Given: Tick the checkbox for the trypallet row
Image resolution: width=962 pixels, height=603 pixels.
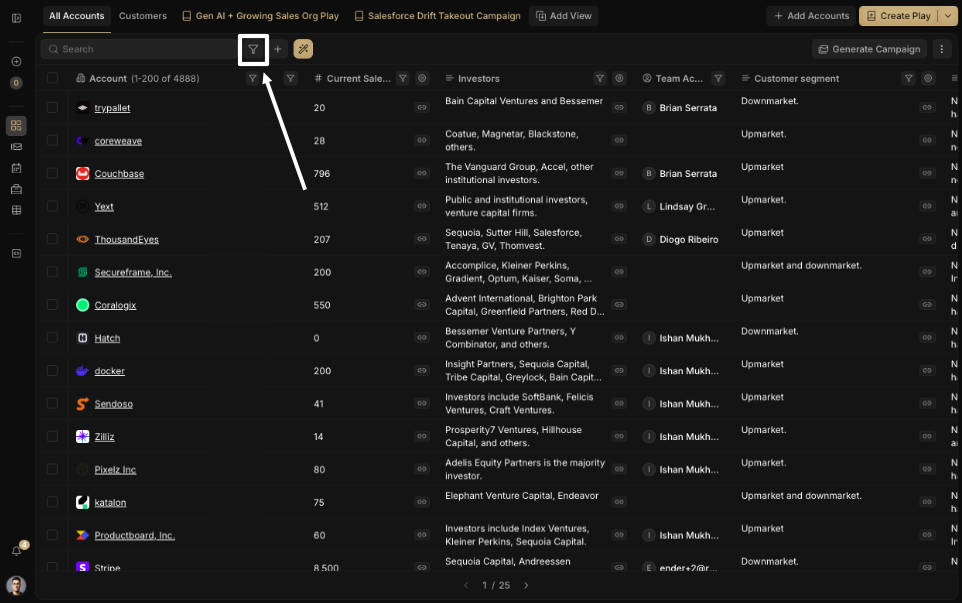Looking at the screenshot, I should [52, 108].
